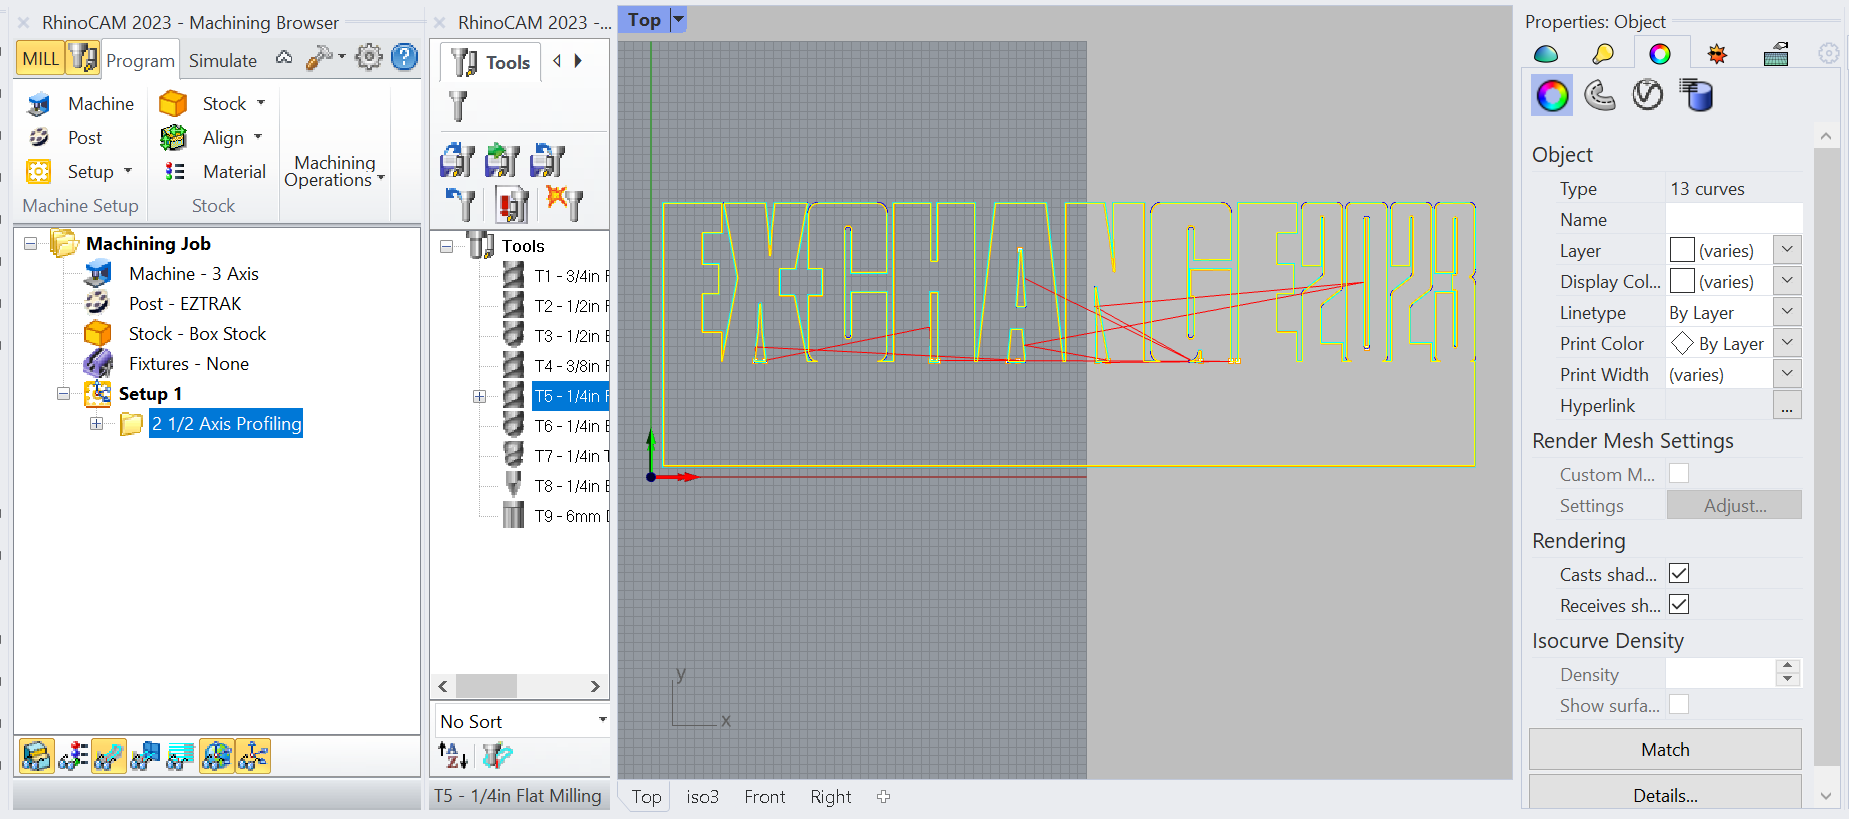Click the Machine setup icon
The width and height of the screenshot is (1849, 819).
coord(39,104)
